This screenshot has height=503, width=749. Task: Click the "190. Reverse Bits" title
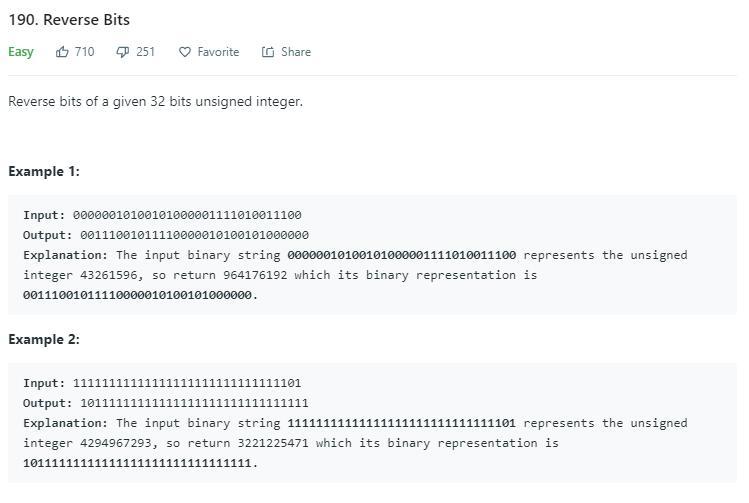coord(69,20)
